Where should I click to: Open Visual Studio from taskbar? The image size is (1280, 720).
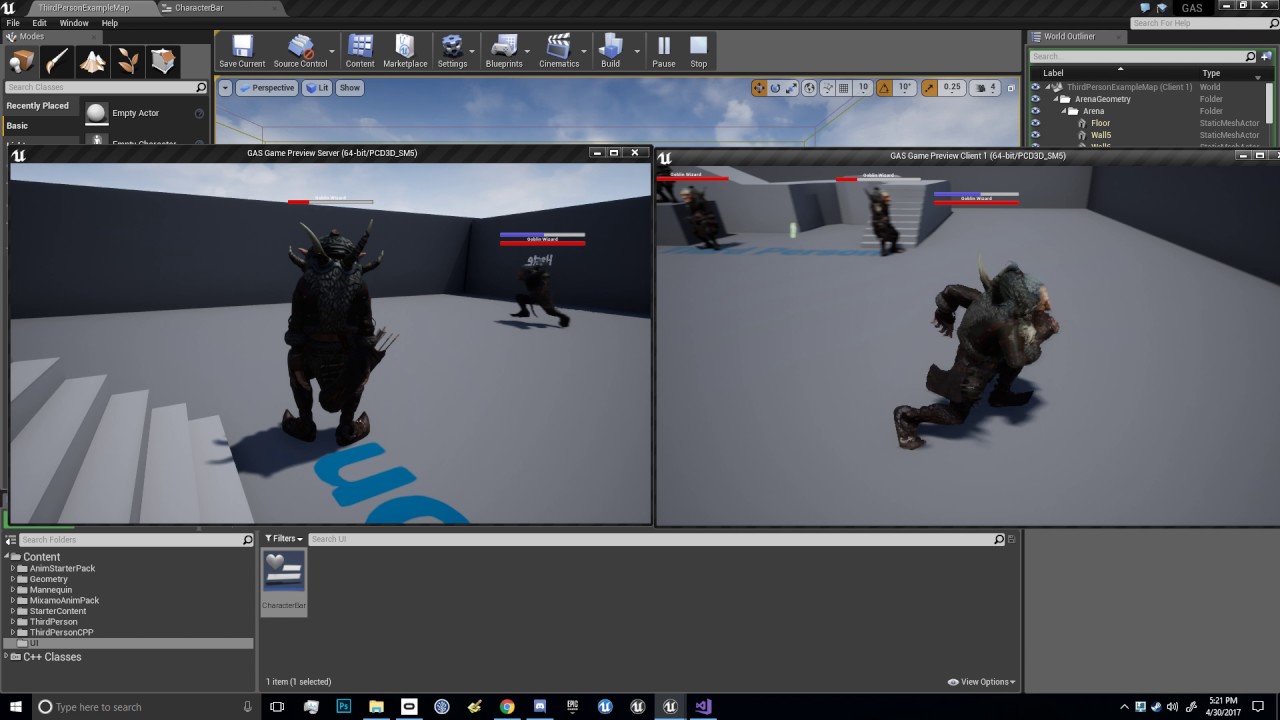click(x=703, y=706)
